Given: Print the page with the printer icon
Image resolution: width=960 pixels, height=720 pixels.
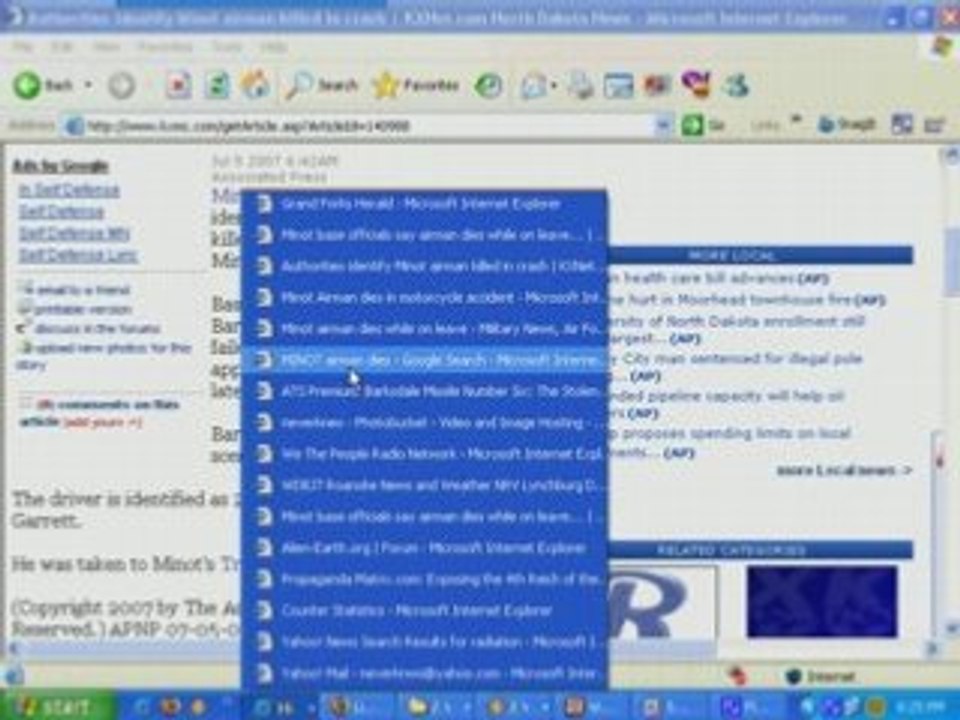Looking at the screenshot, I should 580,86.
